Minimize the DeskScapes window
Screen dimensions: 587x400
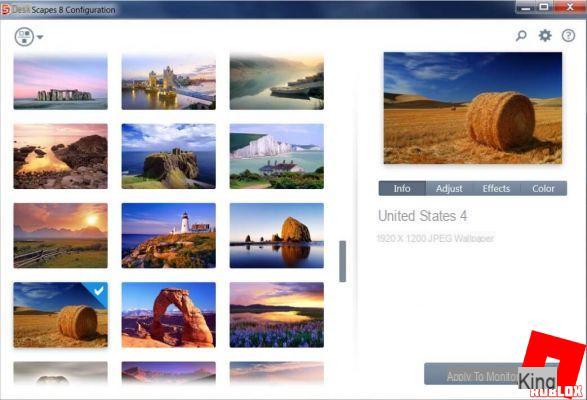(x=526, y=7)
